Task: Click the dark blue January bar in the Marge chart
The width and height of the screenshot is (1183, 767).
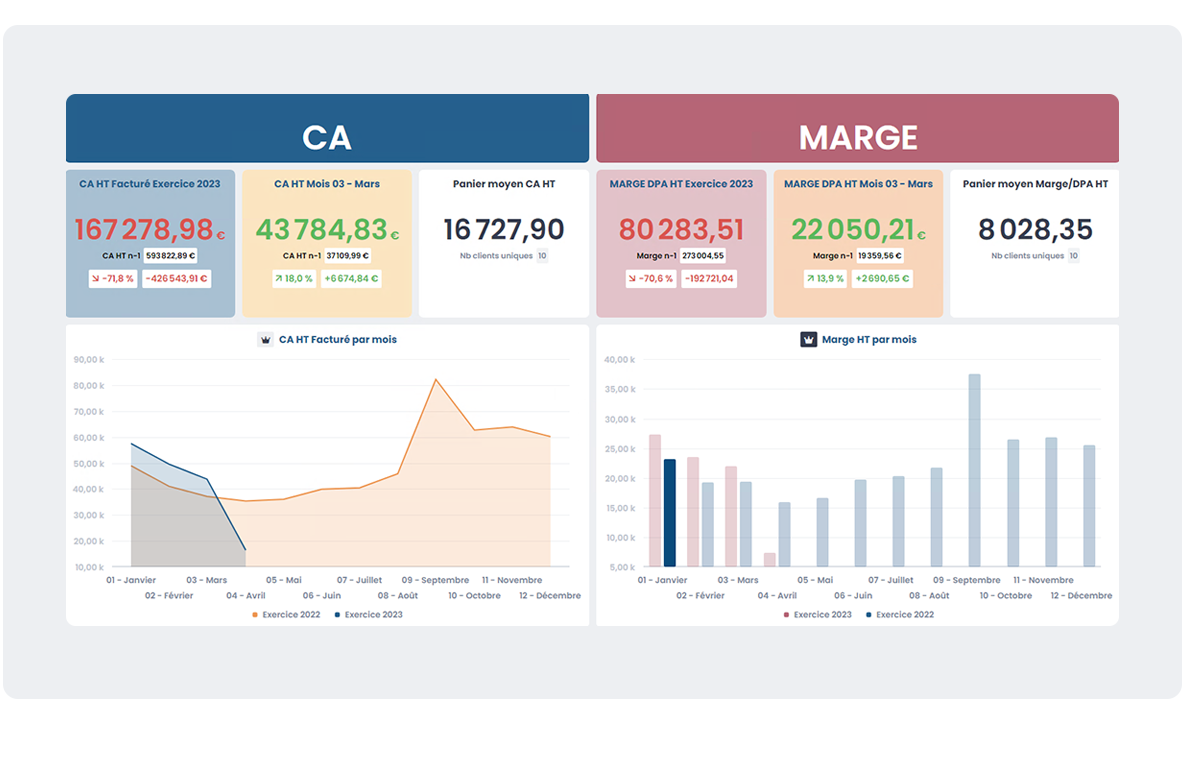Action: click(x=669, y=513)
